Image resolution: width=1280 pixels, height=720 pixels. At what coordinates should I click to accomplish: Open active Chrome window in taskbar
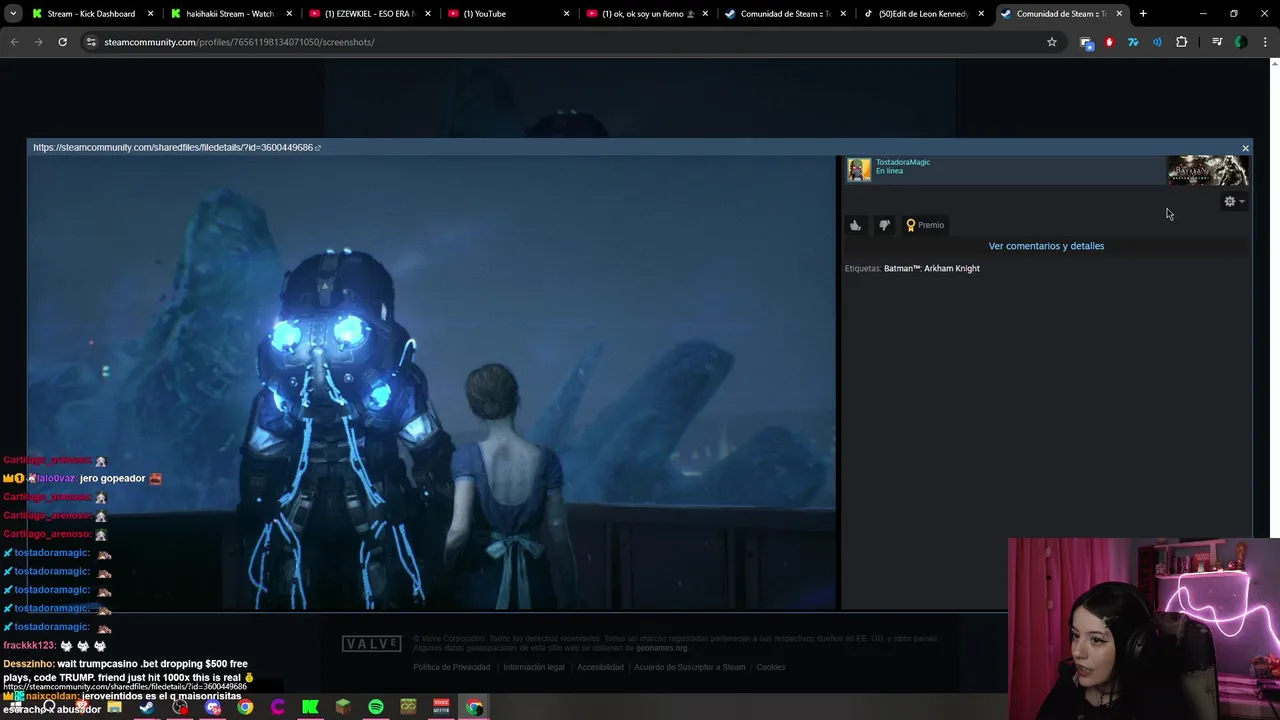[x=474, y=707]
